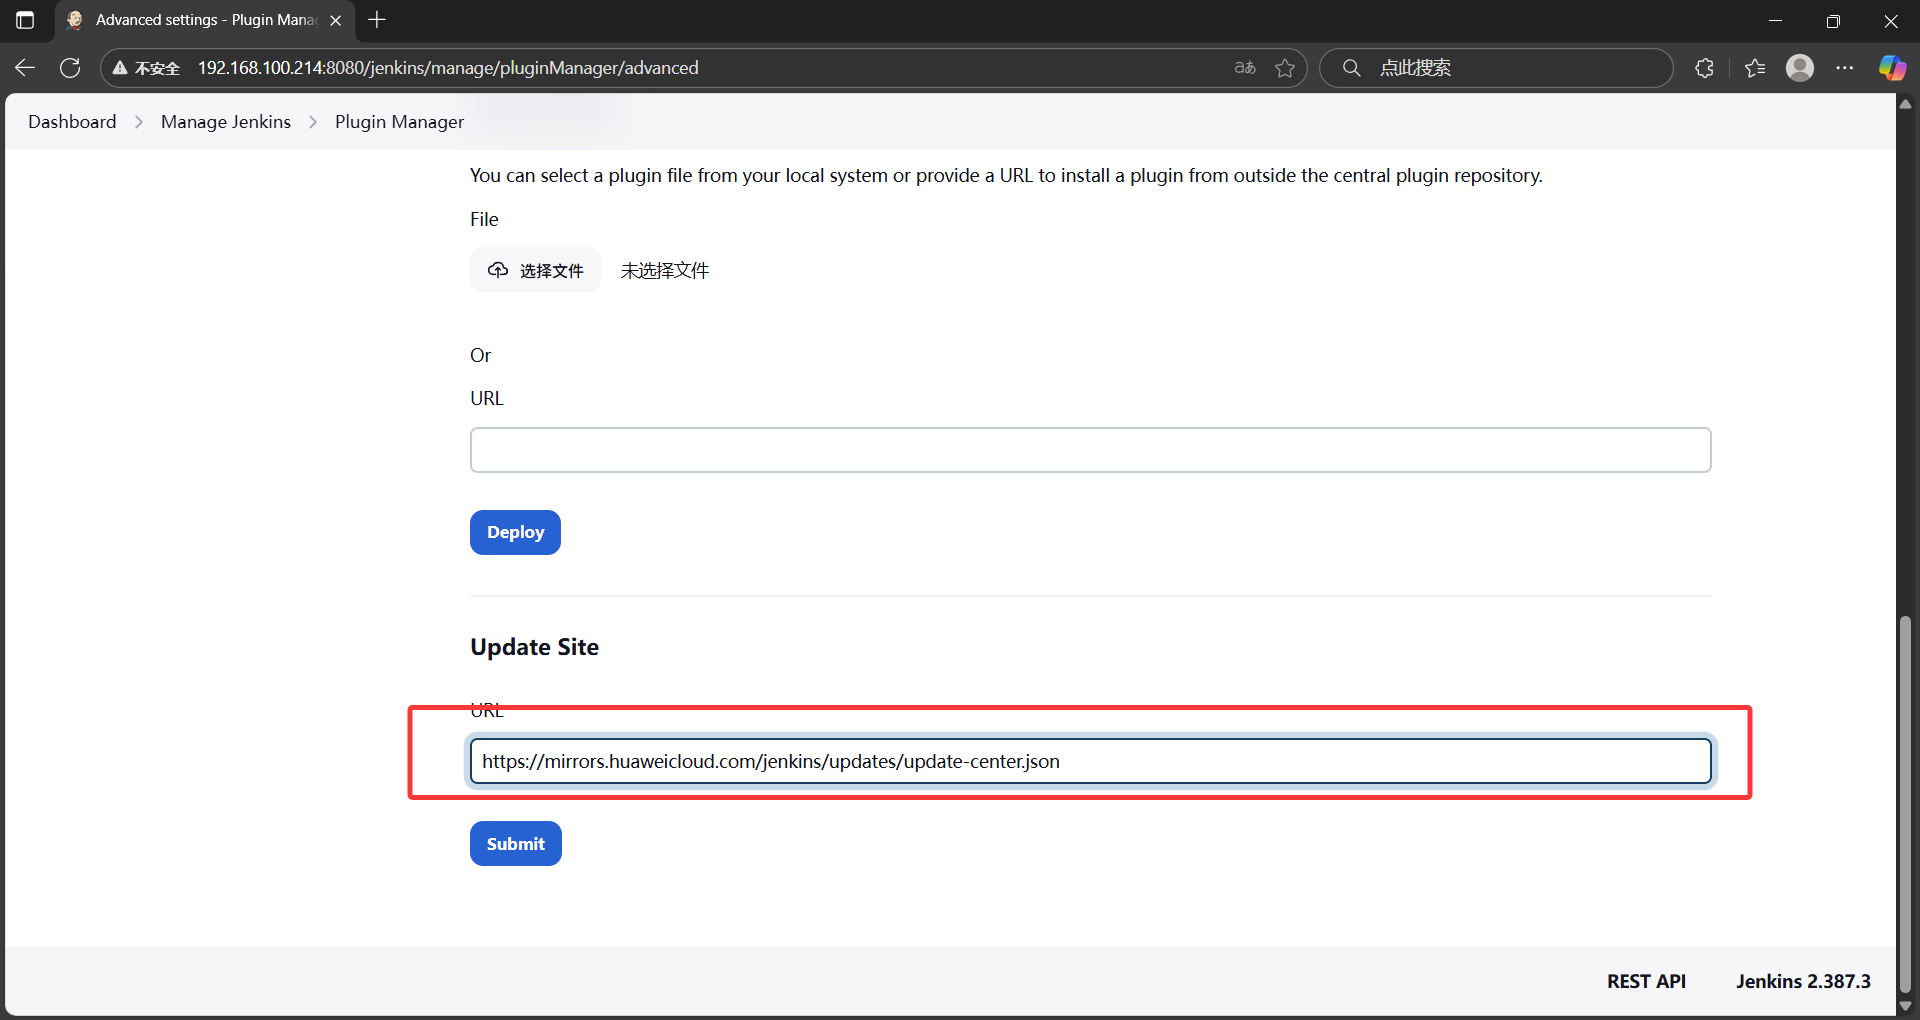Add this page to favorites with the star icon
This screenshot has height=1020, width=1920.
tap(1285, 68)
